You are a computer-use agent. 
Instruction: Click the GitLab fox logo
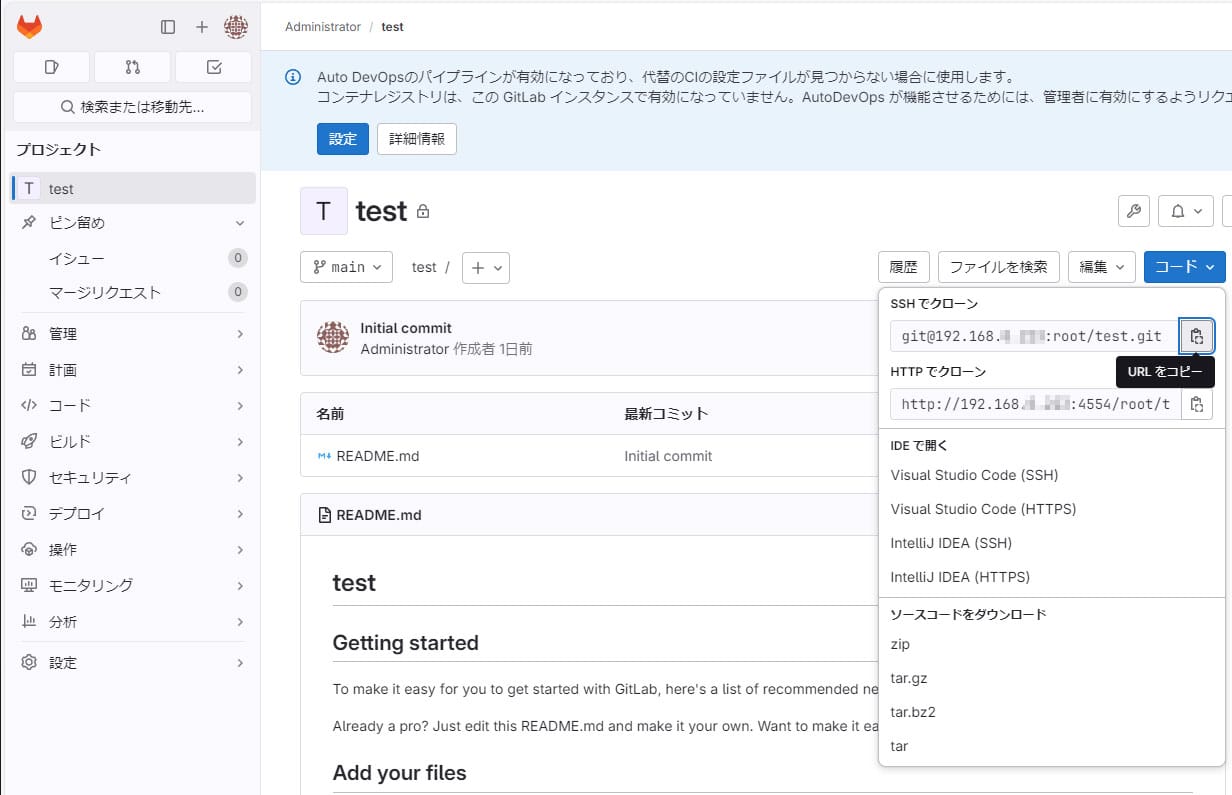tap(29, 26)
